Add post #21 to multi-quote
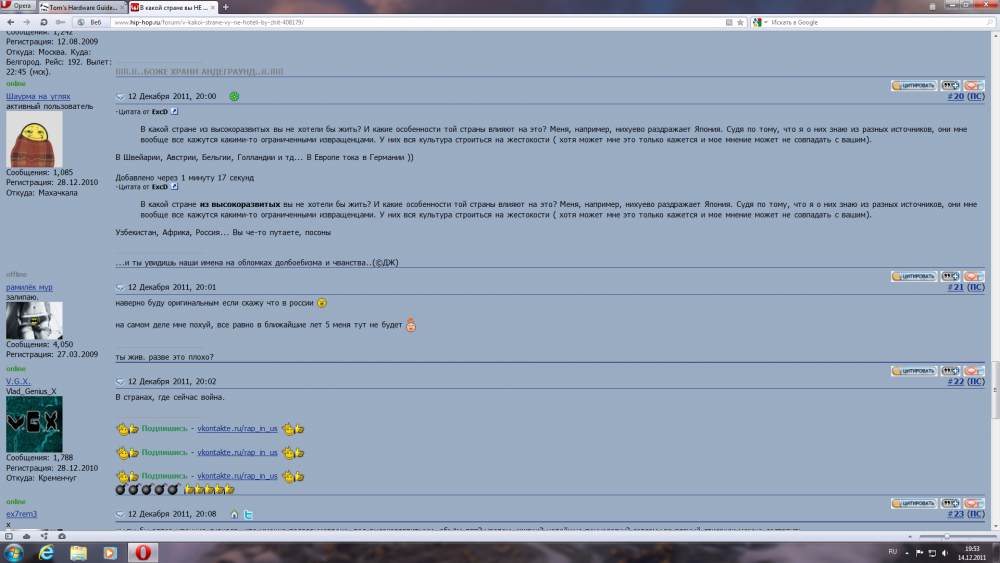 (x=950, y=276)
